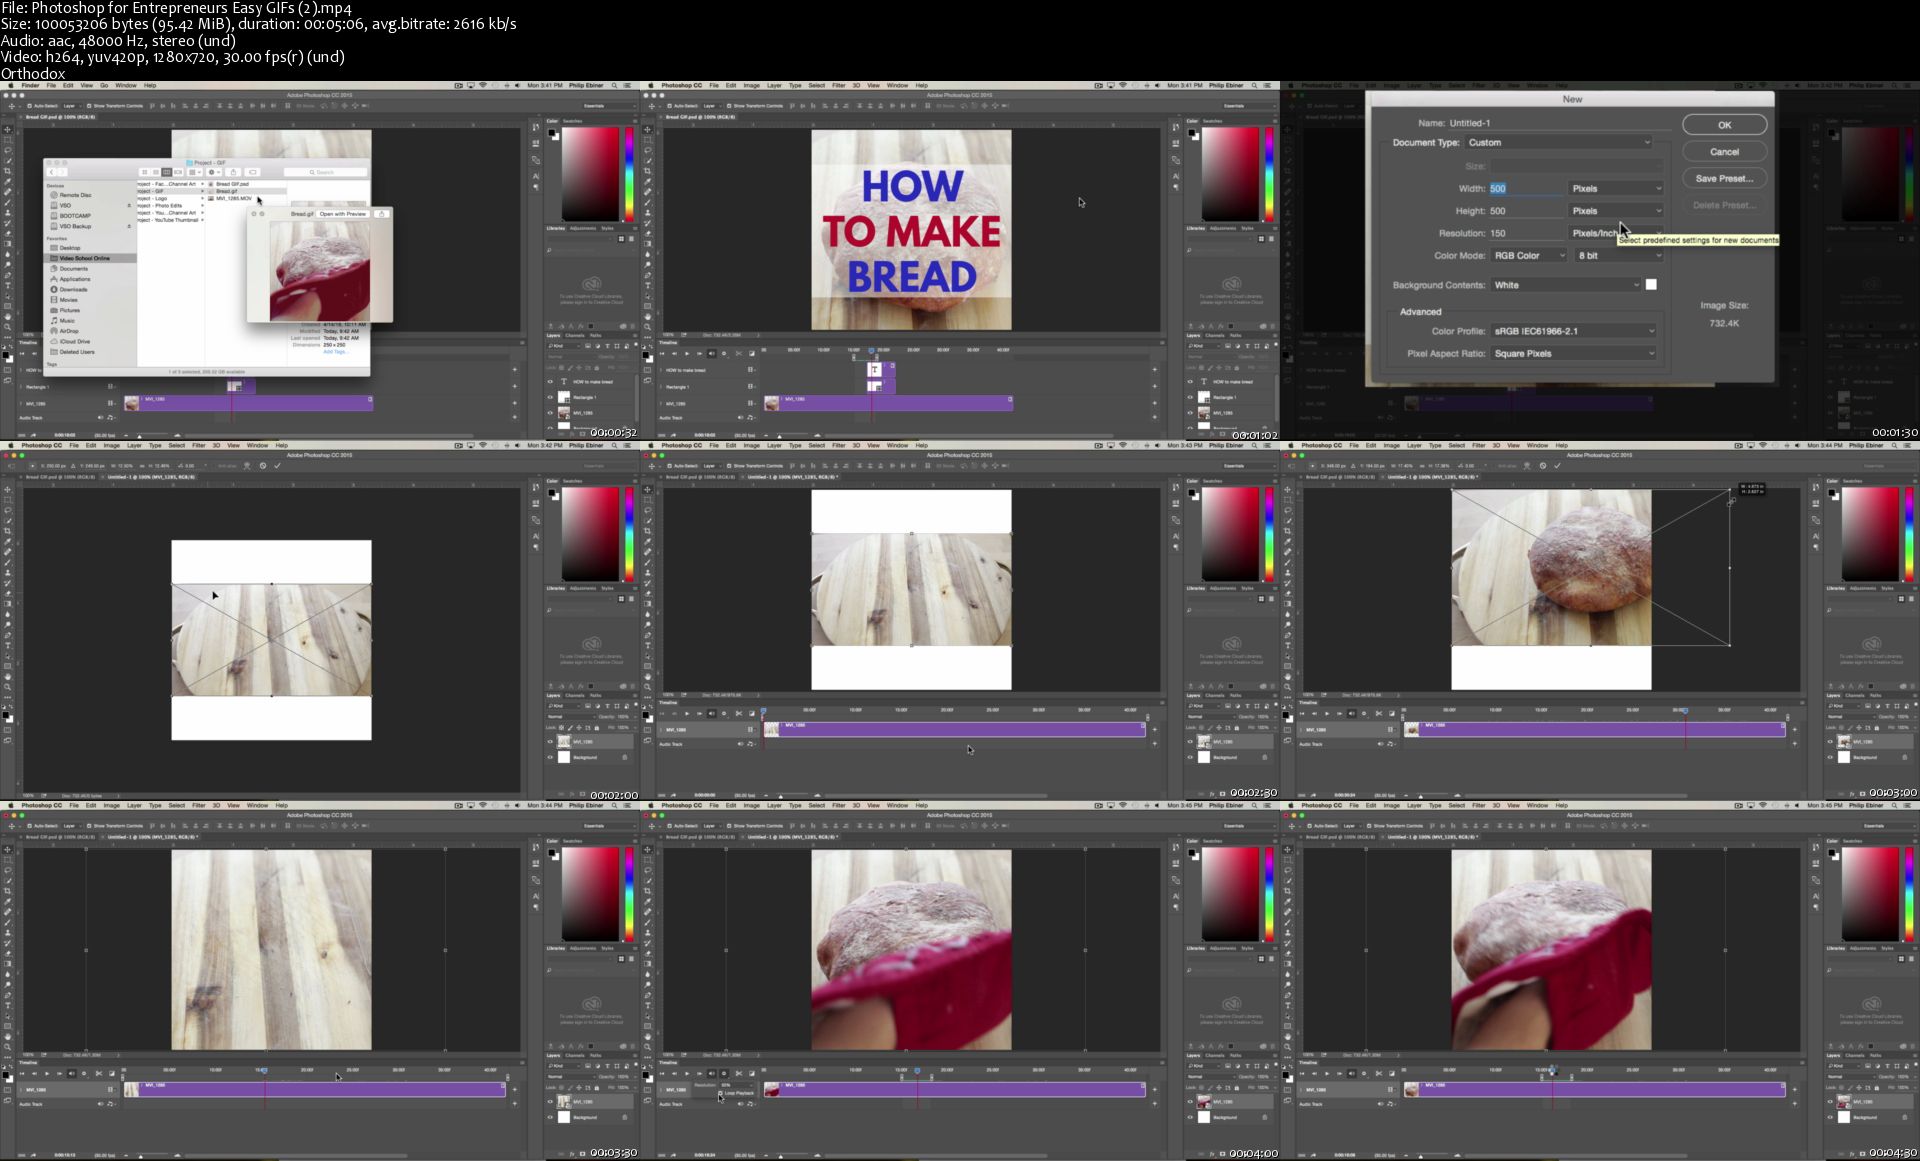
Task: Choose the Eraser tool in the 00:01:02 frame
Action: coord(647,233)
